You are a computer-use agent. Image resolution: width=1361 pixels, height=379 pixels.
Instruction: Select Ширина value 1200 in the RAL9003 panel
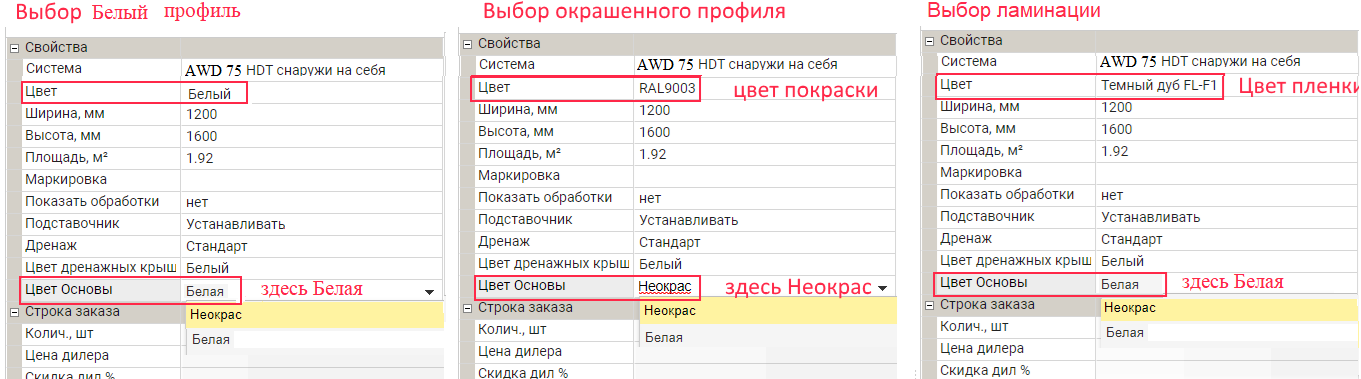655,110
